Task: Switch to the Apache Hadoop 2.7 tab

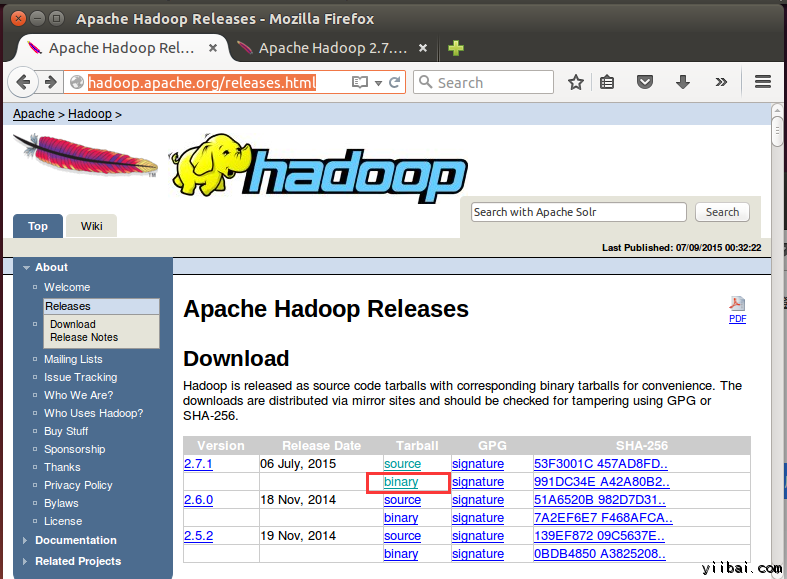Action: [x=330, y=48]
